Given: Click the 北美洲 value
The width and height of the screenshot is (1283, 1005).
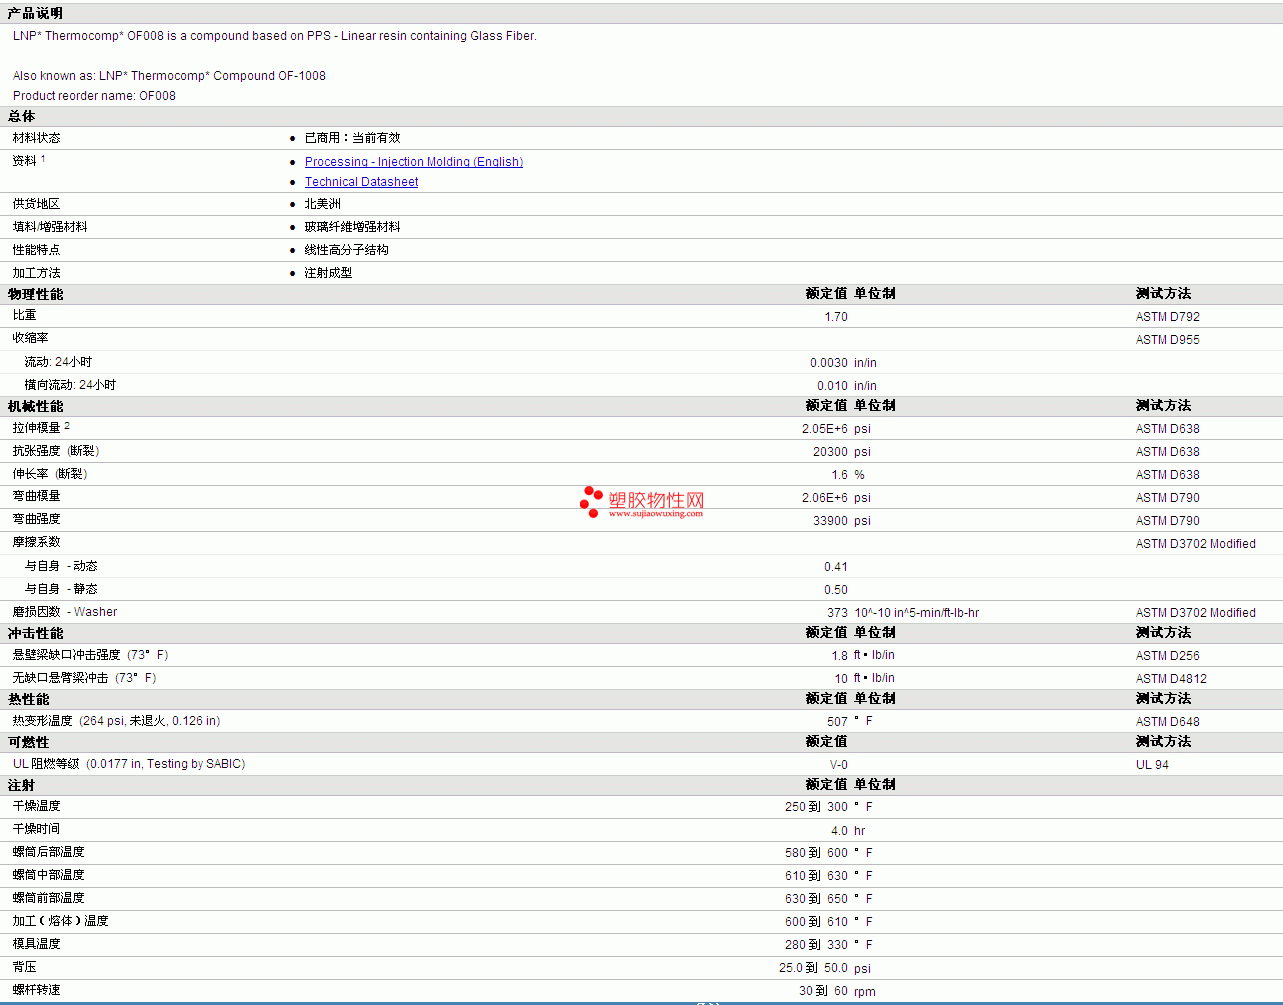Looking at the screenshot, I should 322,204.
